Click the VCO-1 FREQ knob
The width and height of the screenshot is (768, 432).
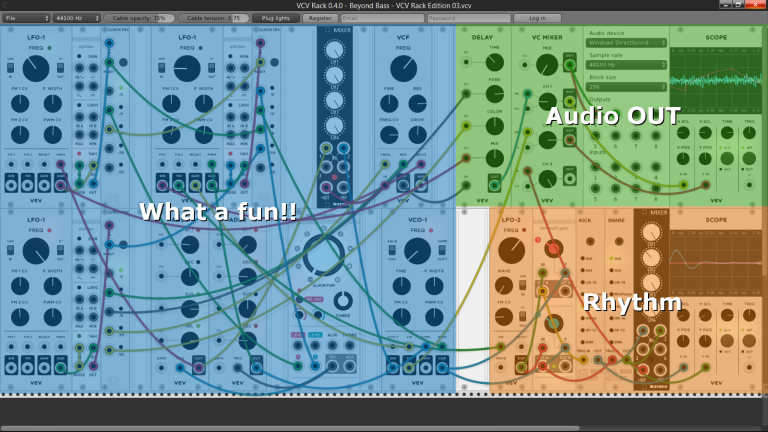point(417,251)
